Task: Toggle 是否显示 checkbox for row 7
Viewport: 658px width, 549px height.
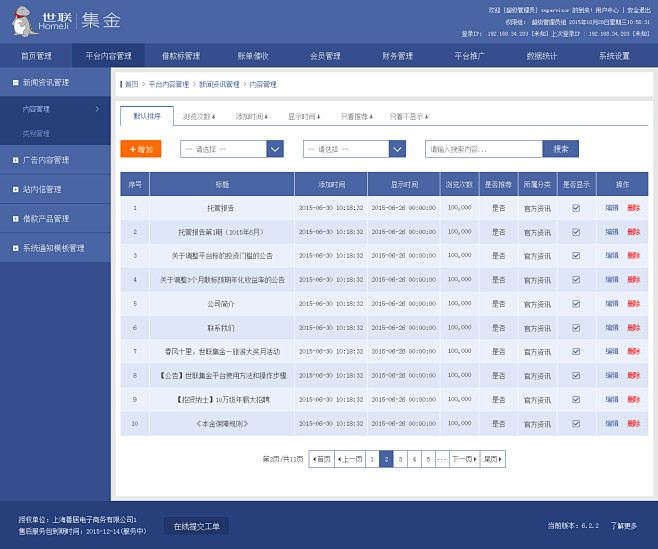Action: point(576,351)
